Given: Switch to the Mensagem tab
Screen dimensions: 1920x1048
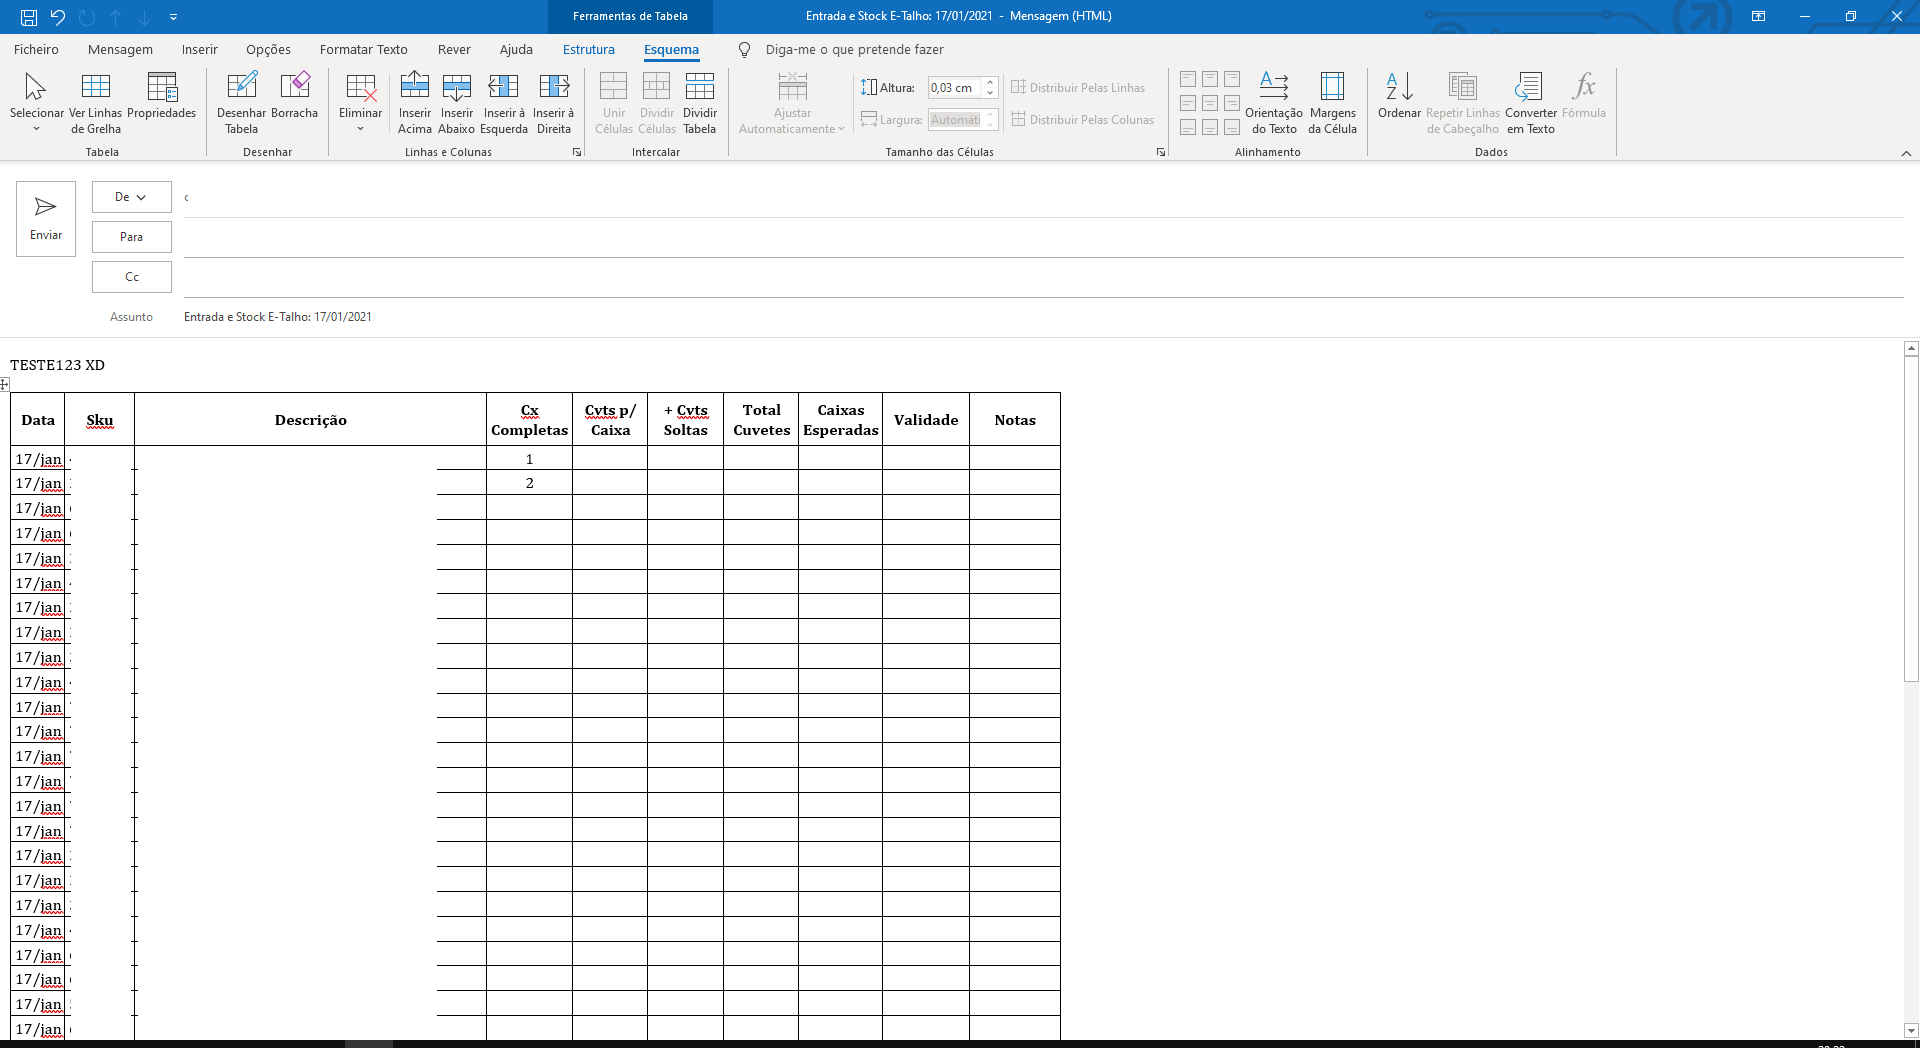Looking at the screenshot, I should (x=120, y=50).
